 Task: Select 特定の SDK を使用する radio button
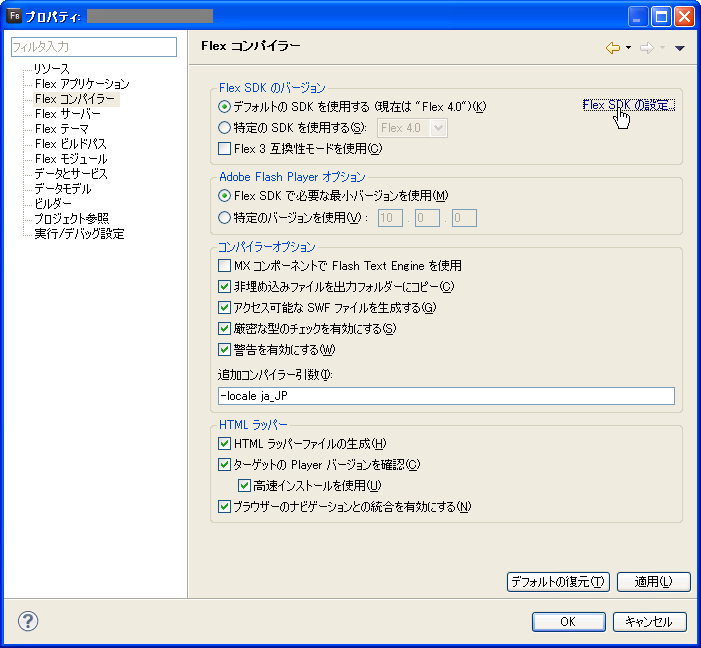(224, 128)
